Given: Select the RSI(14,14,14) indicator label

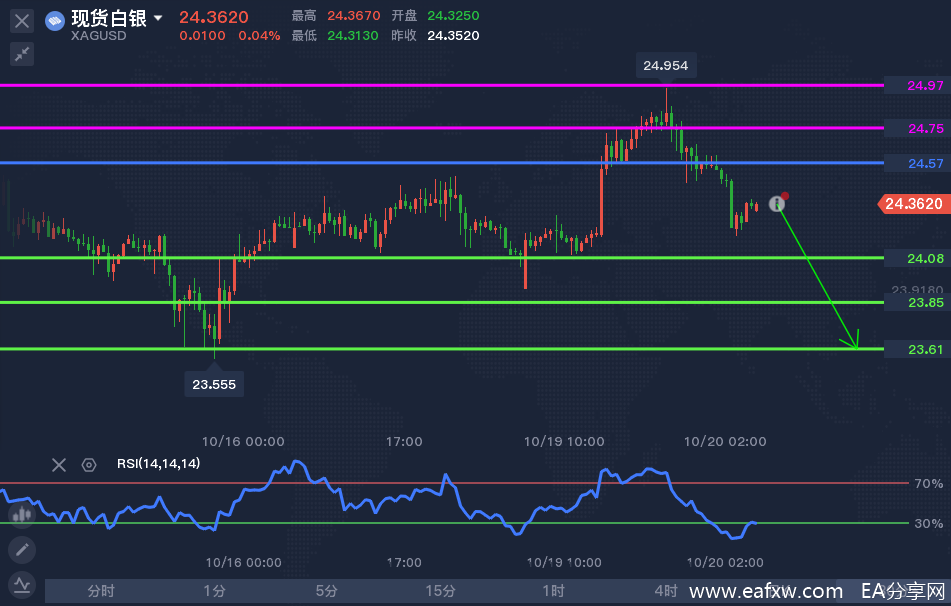Looking at the screenshot, I should pyautogui.click(x=158, y=463).
